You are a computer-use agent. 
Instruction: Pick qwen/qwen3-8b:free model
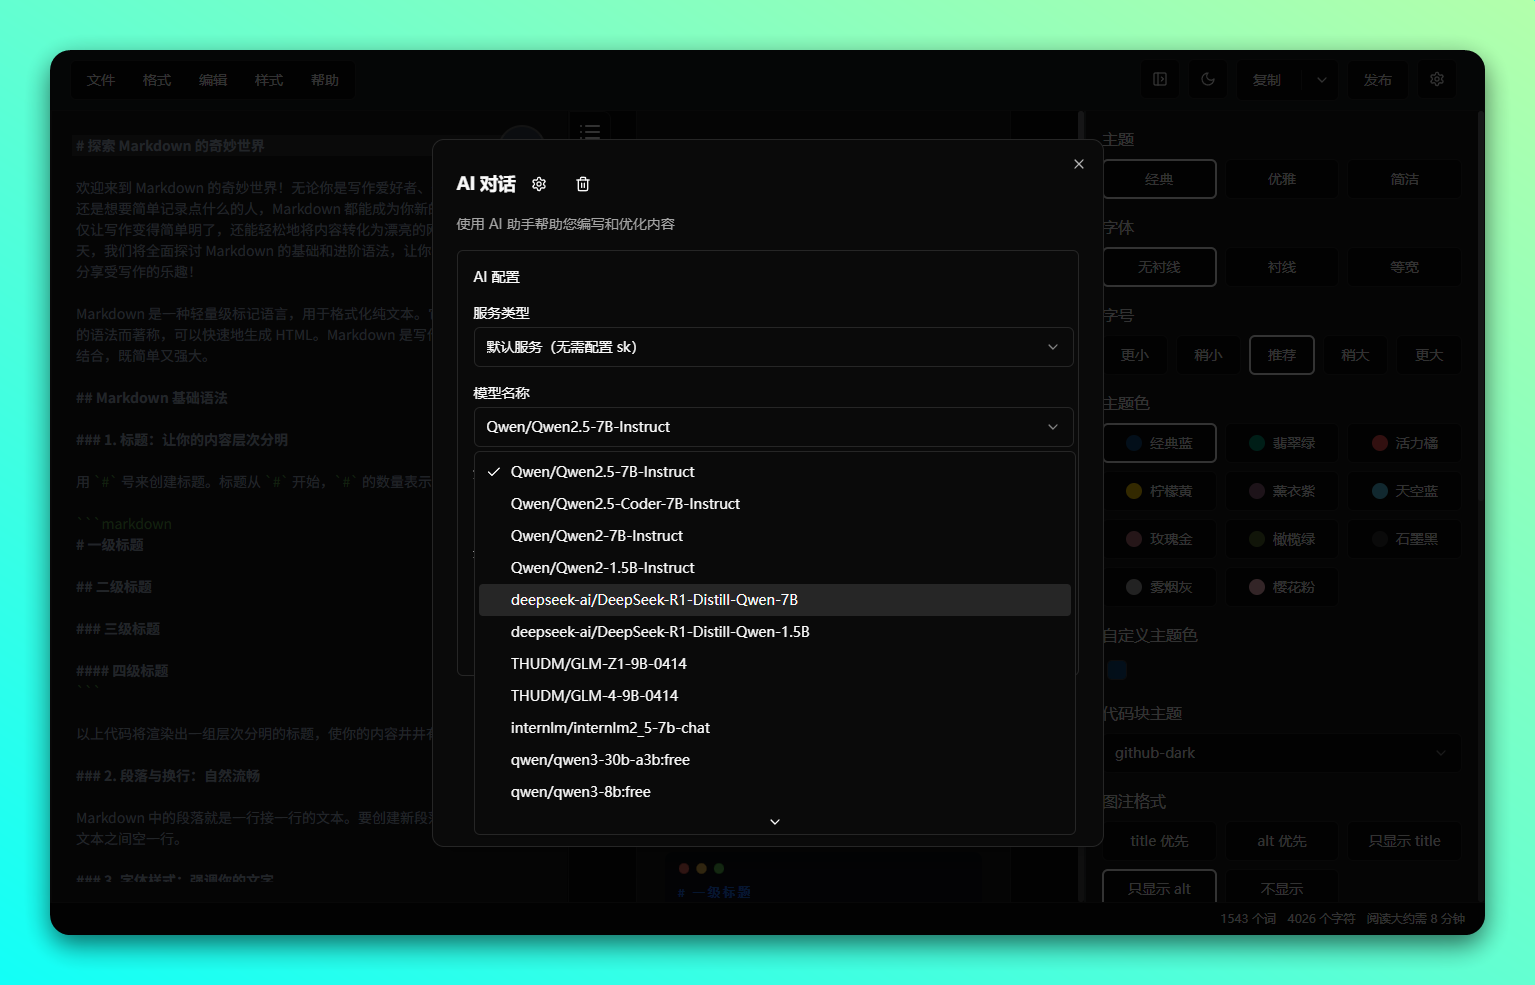pyautogui.click(x=775, y=792)
